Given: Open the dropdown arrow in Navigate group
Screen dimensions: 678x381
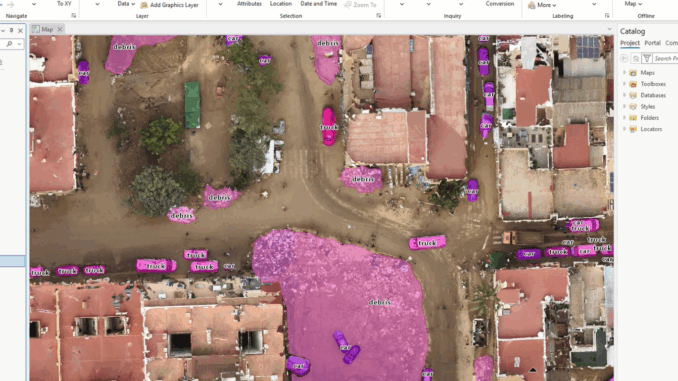Looking at the screenshot, I should (34, 4).
